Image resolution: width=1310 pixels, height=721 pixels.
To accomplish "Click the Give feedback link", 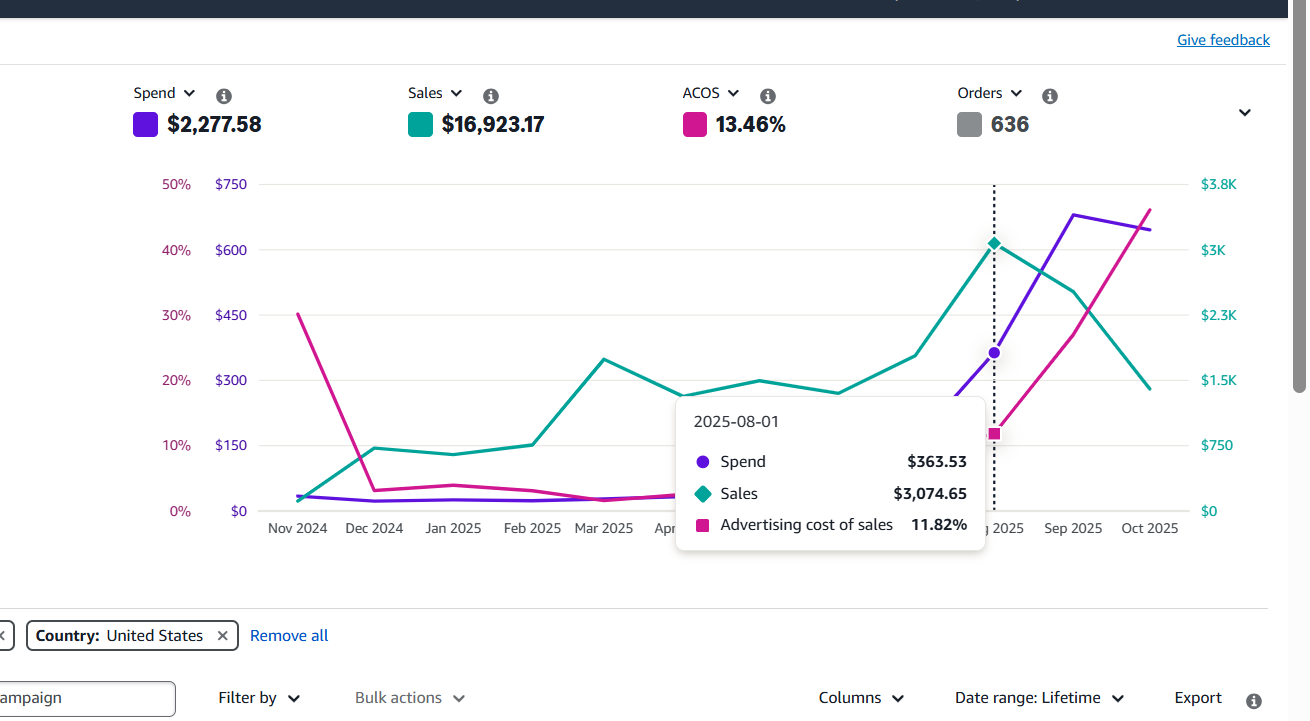I will [1223, 40].
